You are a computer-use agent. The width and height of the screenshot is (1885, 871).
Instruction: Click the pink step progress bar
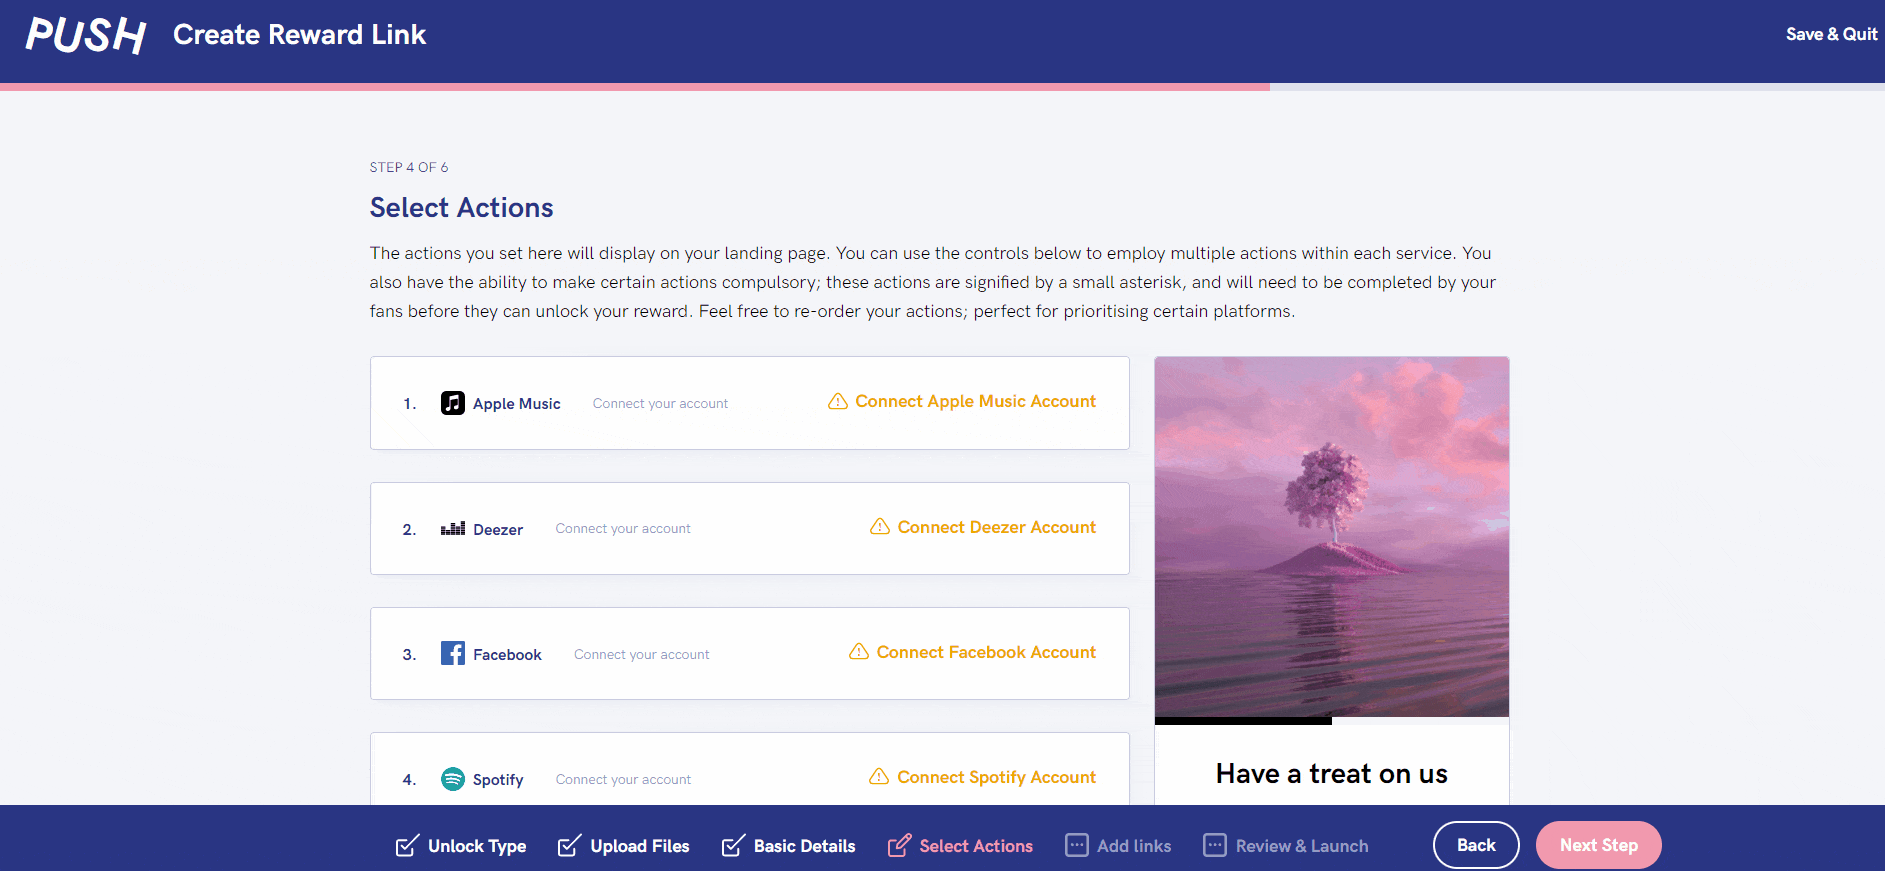(x=635, y=87)
